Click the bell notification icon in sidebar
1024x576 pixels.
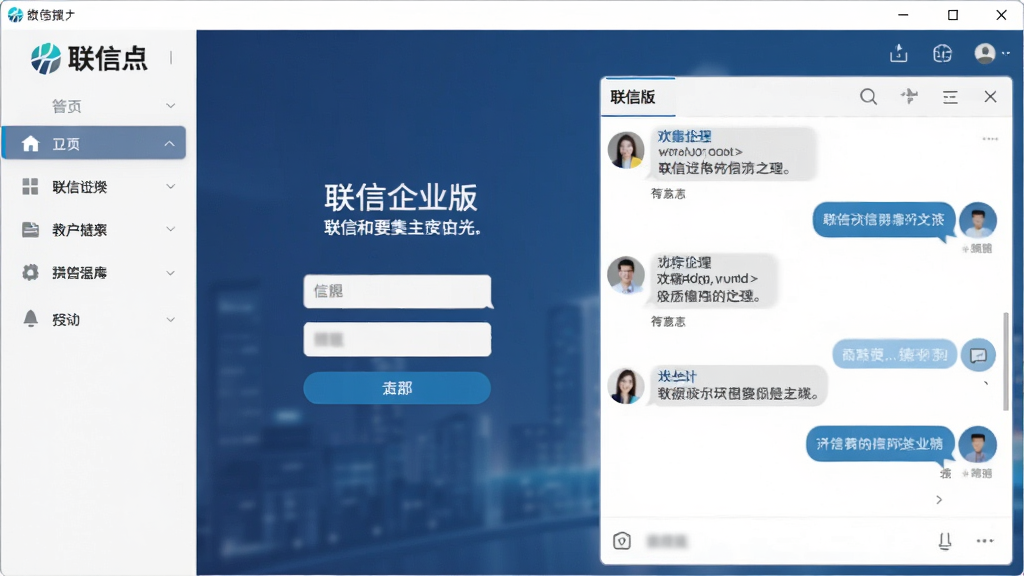[x=30, y=318]
